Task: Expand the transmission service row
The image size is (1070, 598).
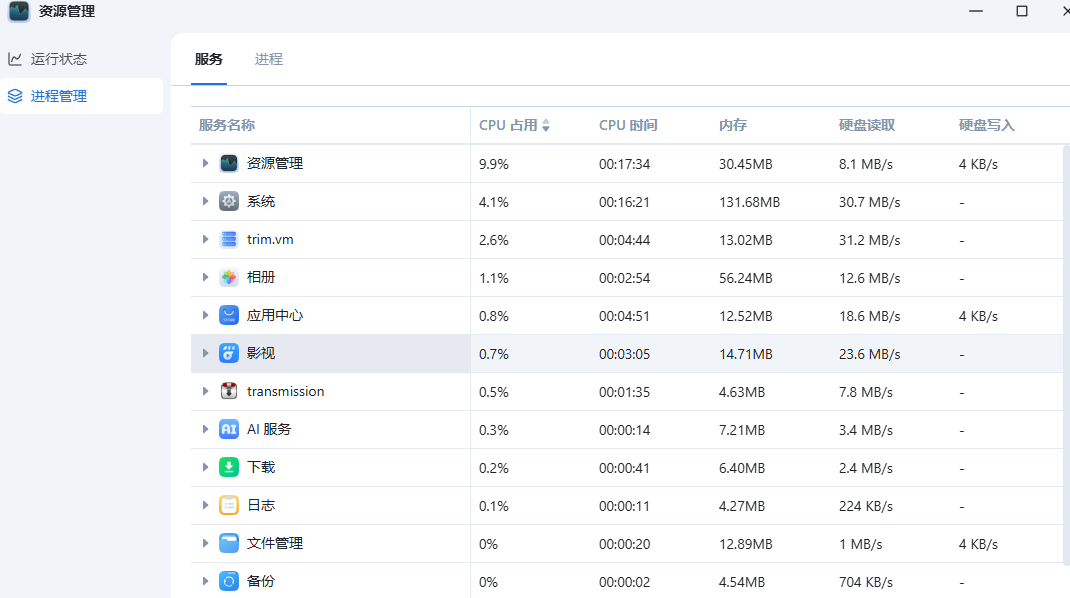Action: tap(205, 391)
